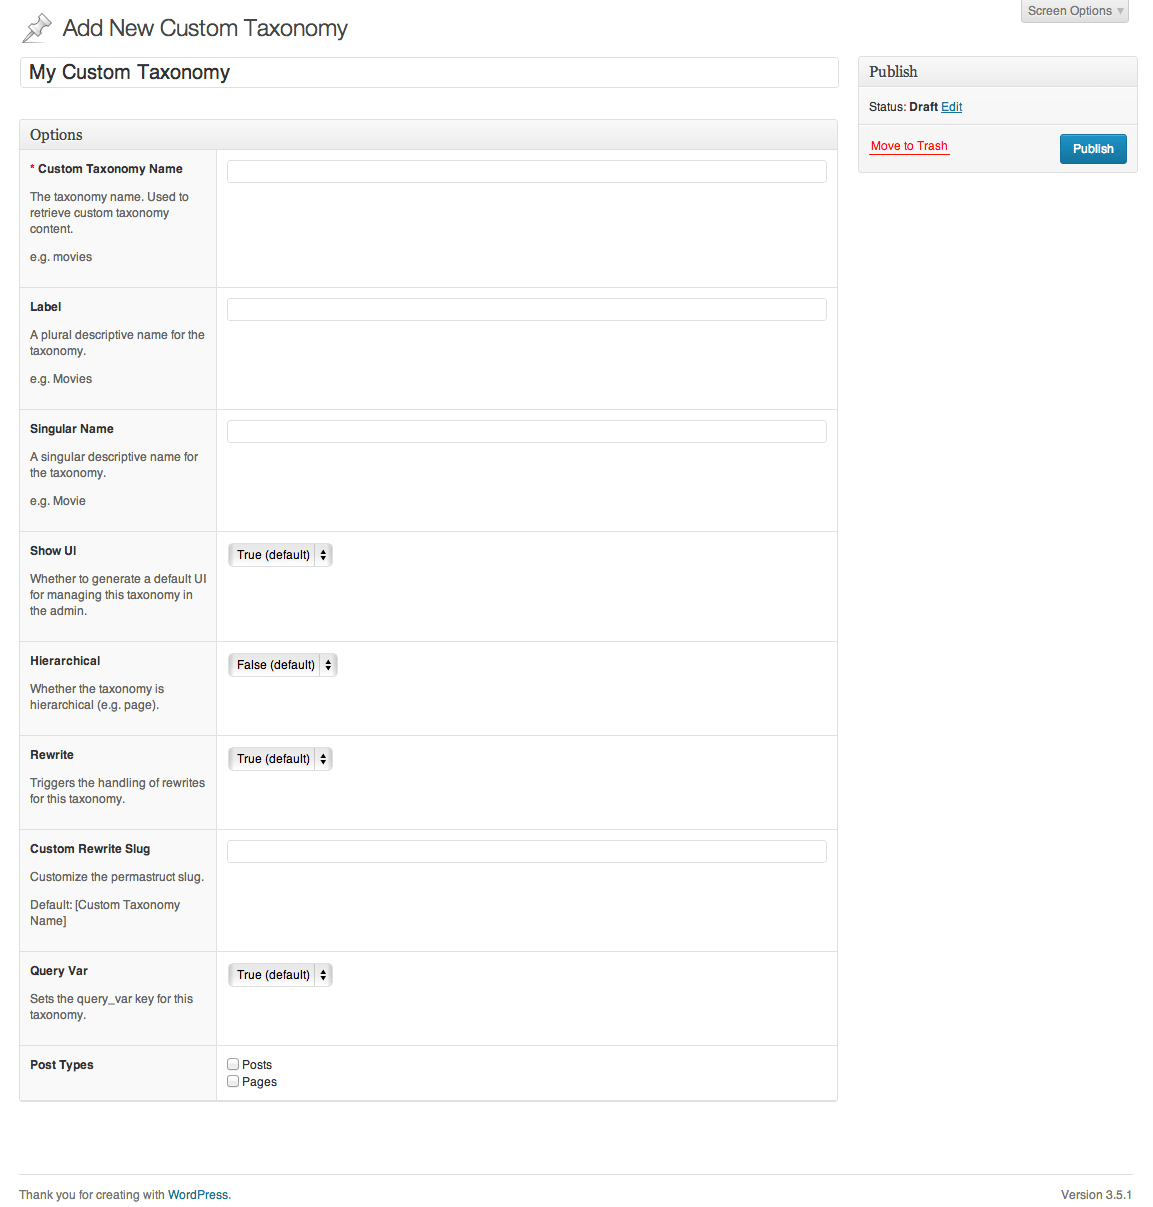Open the WordPress link in footer

coord(198,1195)
